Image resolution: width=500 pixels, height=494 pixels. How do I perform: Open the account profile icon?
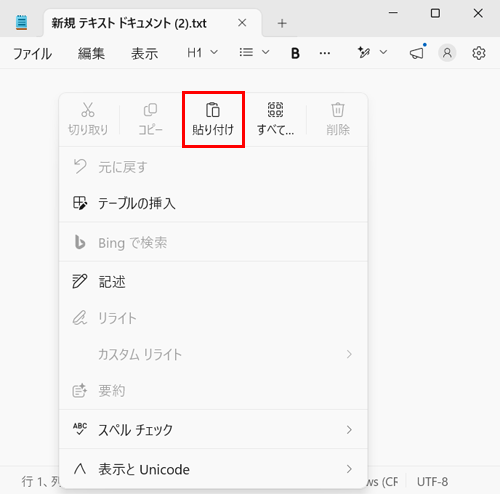[x=447, y=53]
